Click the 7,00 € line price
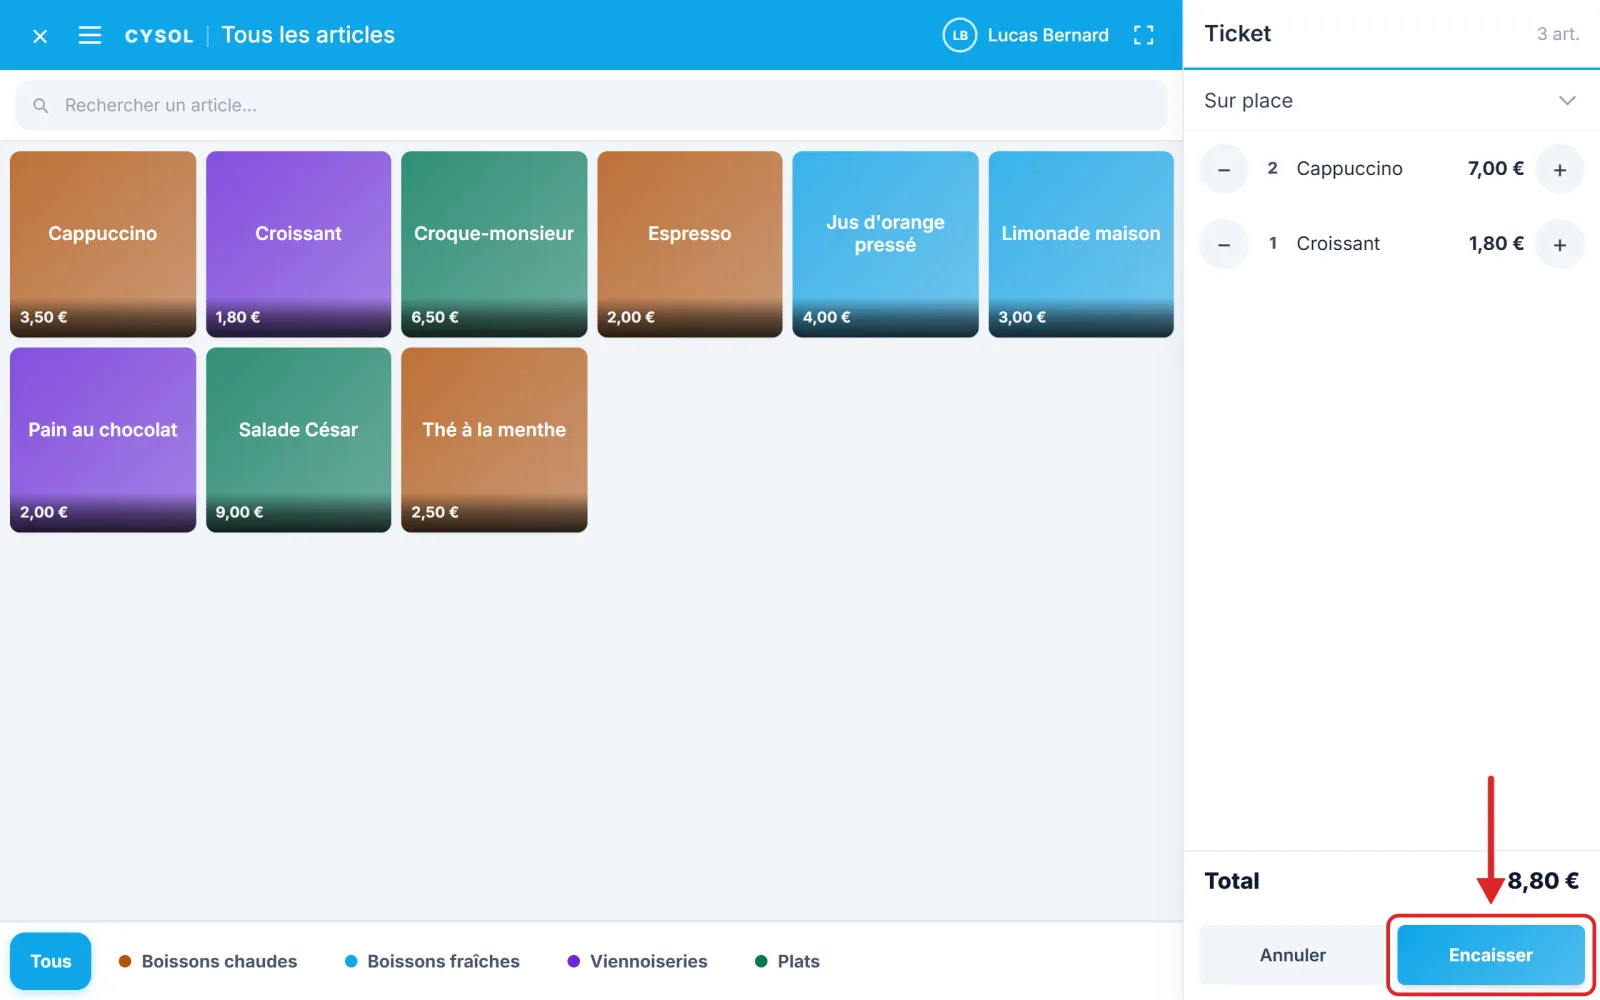The height and width of the screenshot is (1000, 1600). click(1496, 169)
